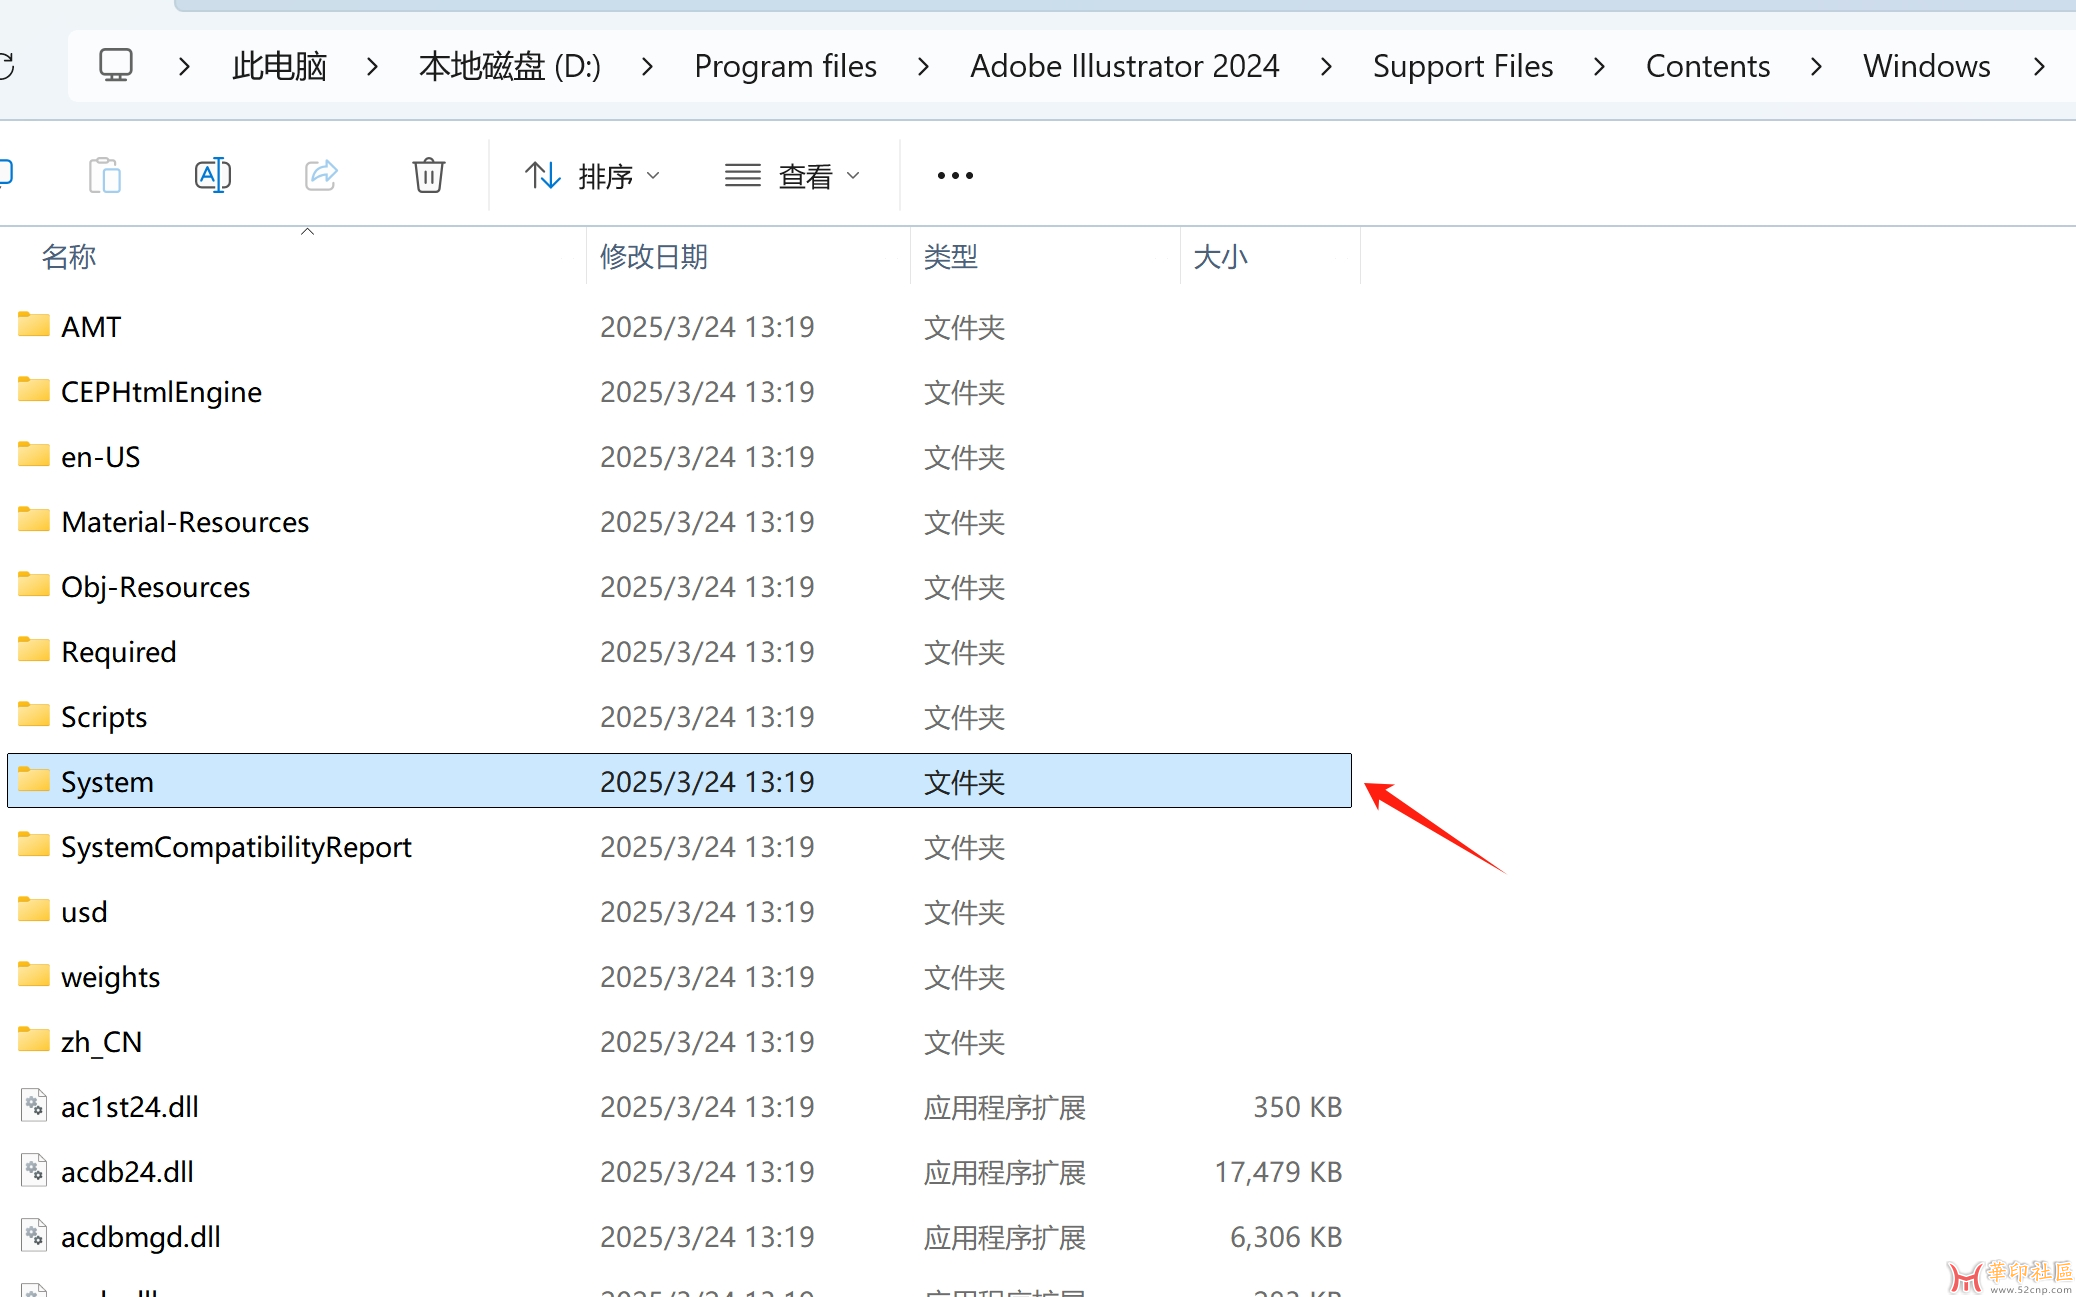Open the 排序 sort dropdown
Viewport: 2076px width, 1297px height.
(592, 176)
